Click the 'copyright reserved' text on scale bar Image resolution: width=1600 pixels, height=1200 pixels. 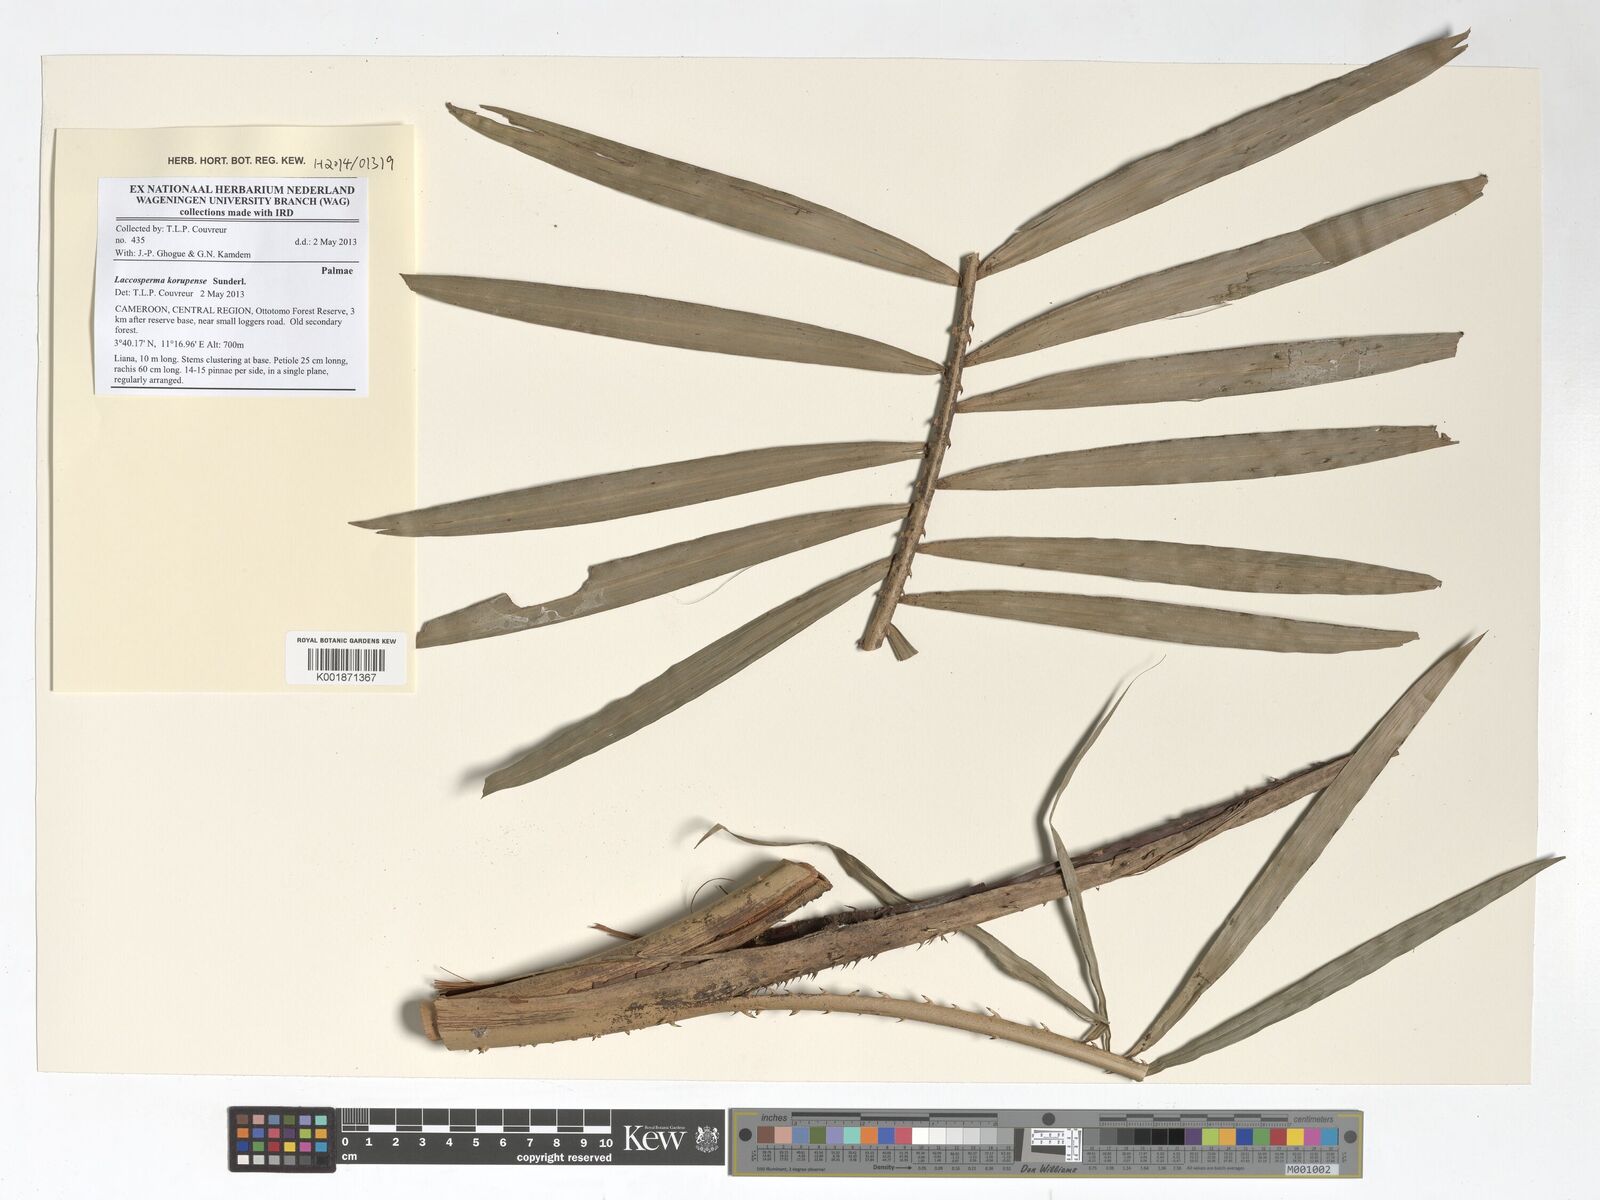click(563, 1158)
